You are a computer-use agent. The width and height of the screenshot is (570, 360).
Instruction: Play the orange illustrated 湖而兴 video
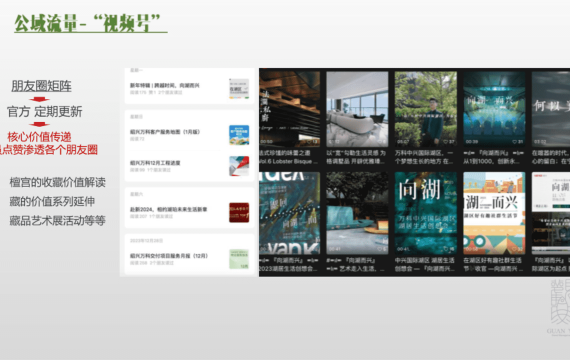494,213
